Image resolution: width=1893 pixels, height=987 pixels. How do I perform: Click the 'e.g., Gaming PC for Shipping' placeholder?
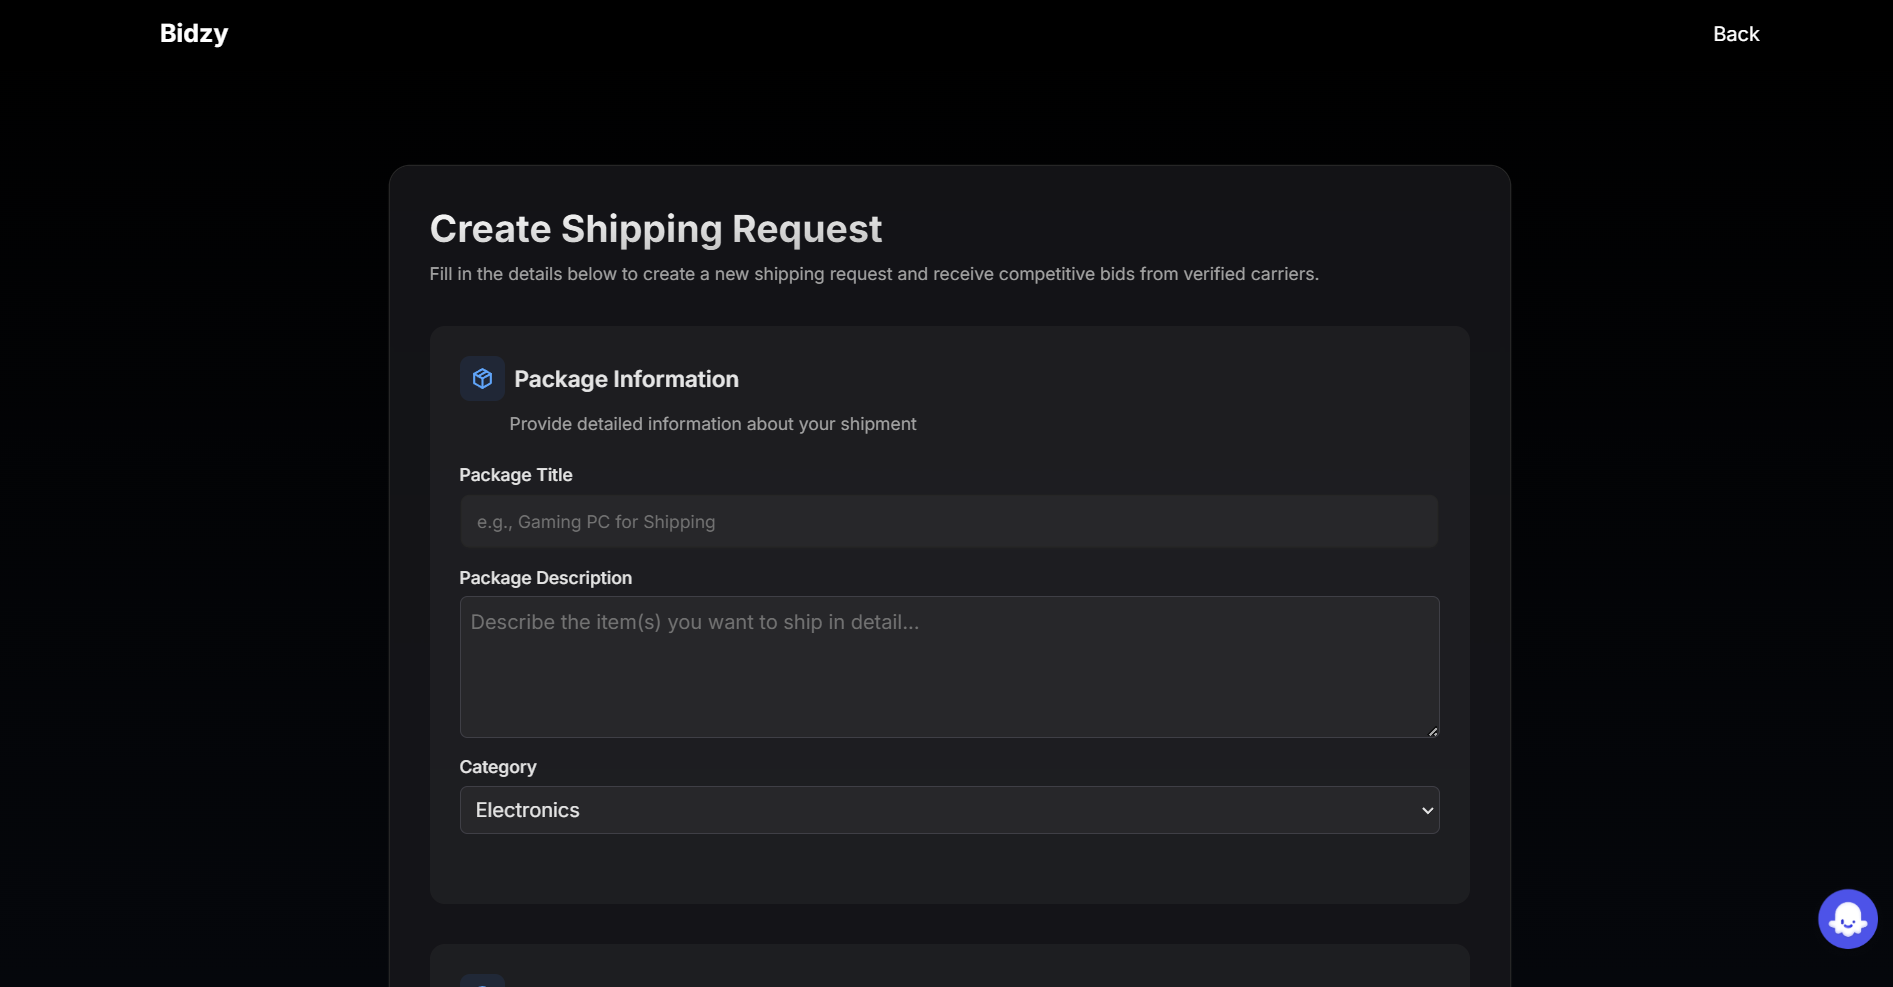pos(596,522)
